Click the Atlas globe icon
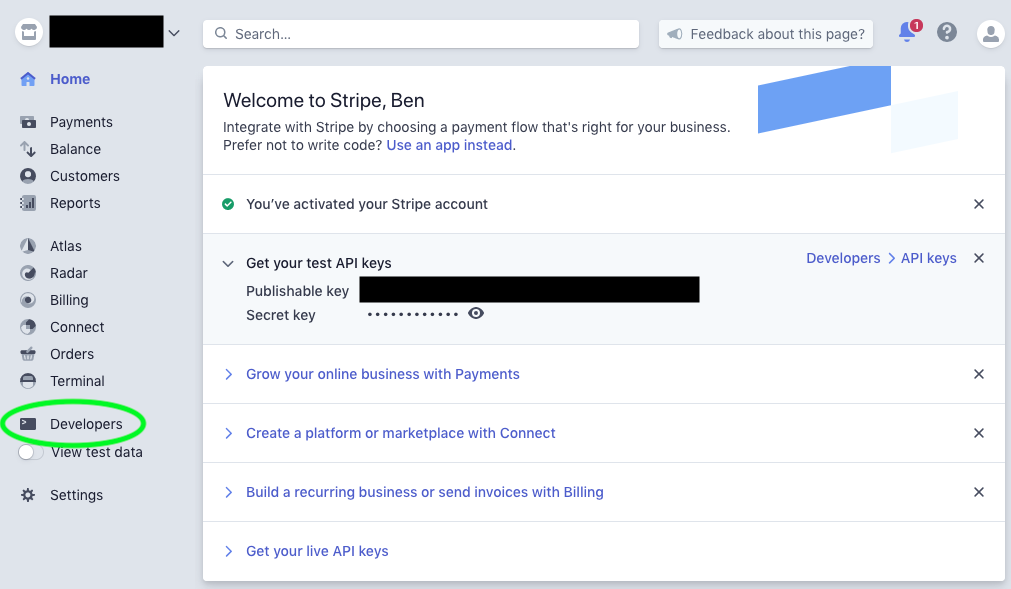Screen dimensions: 1011x589 29,246
